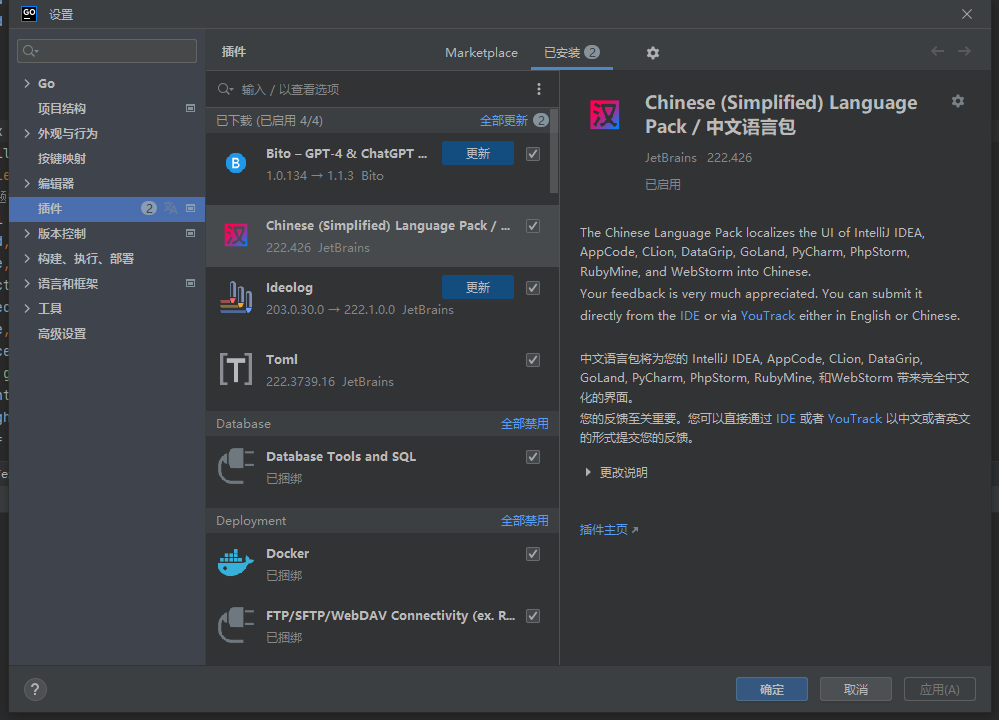
Task: Expand the Go settings section
Action: click(26, 83)
